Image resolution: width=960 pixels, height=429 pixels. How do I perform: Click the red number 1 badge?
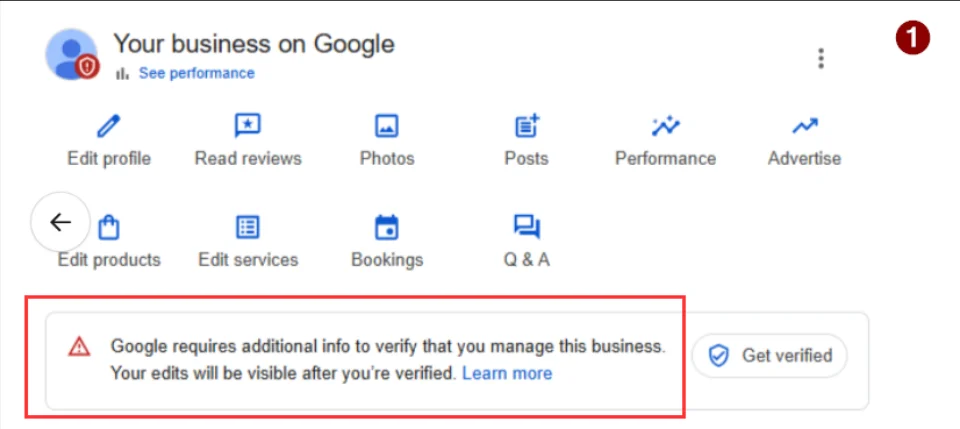coord(912,39)
